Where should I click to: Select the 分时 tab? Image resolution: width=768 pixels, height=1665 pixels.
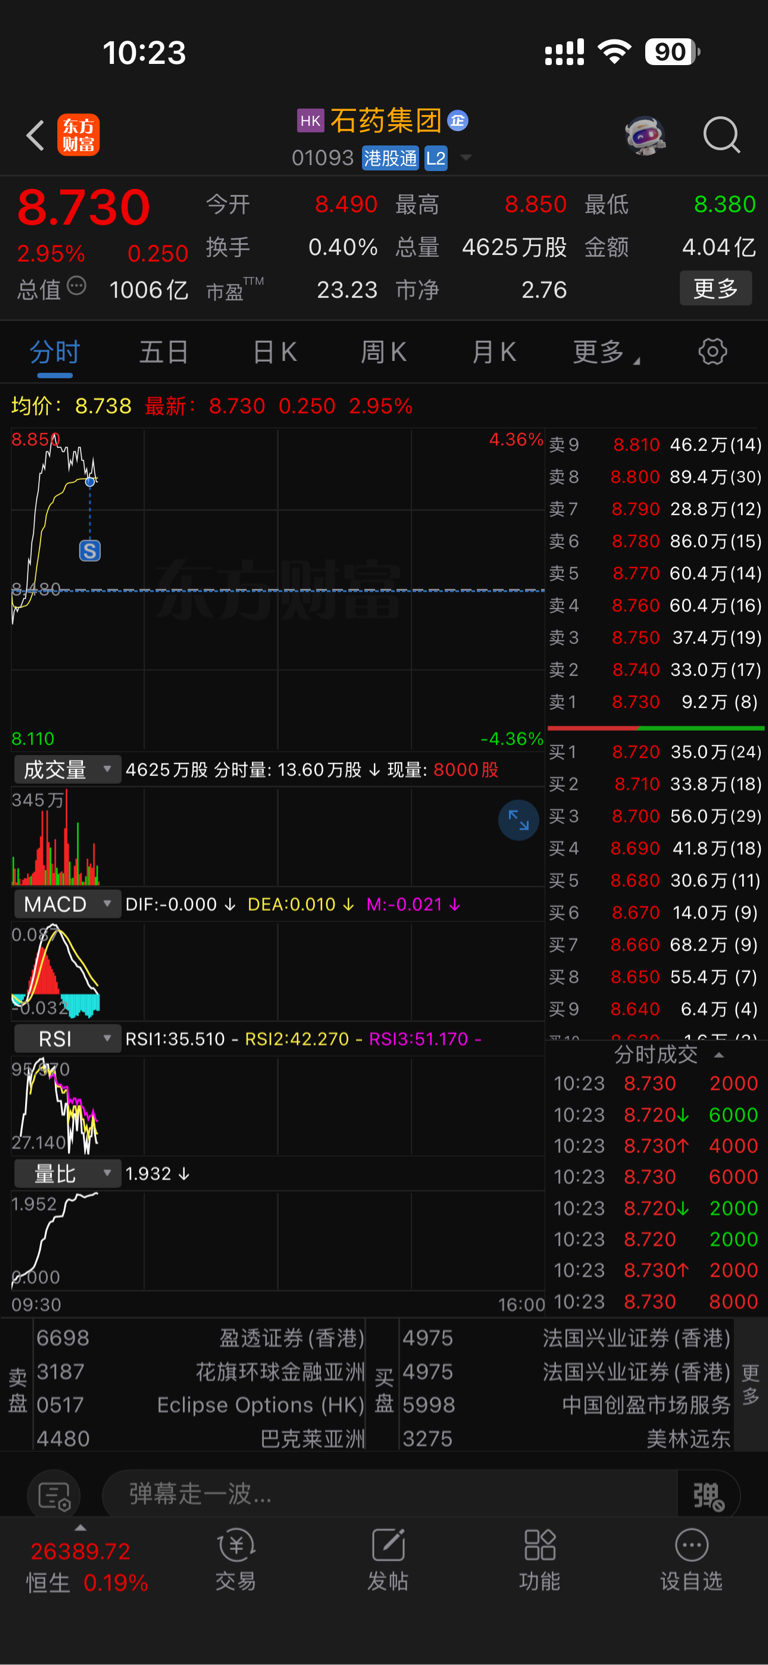[x=54, y=352]
